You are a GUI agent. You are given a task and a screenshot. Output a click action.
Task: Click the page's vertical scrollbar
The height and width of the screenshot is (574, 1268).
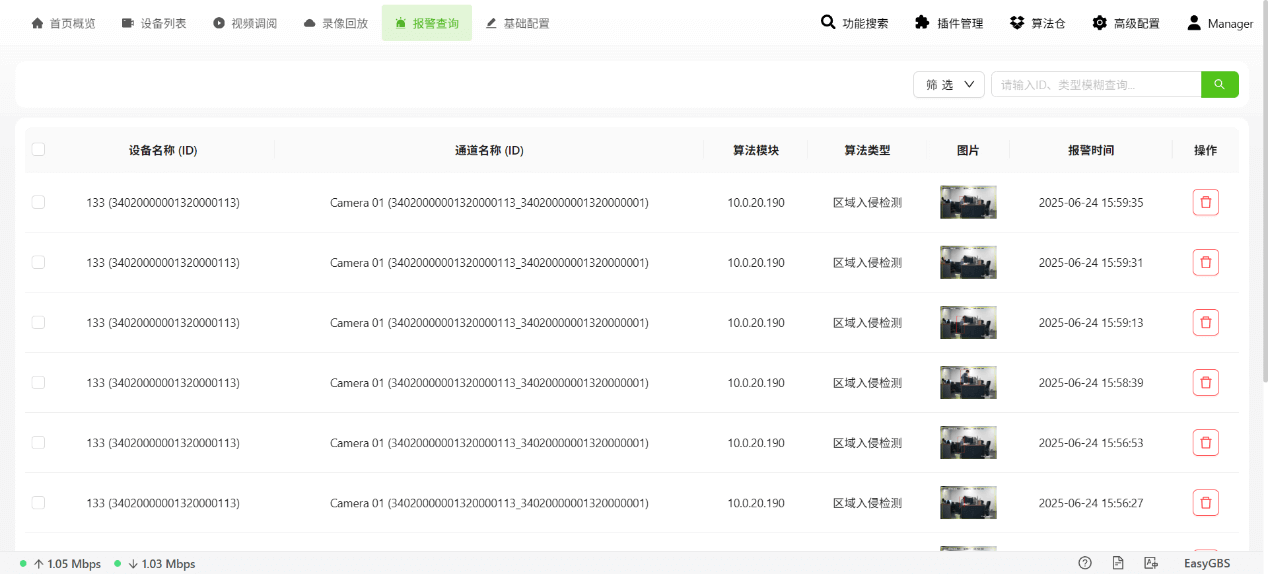[1265, 190]
